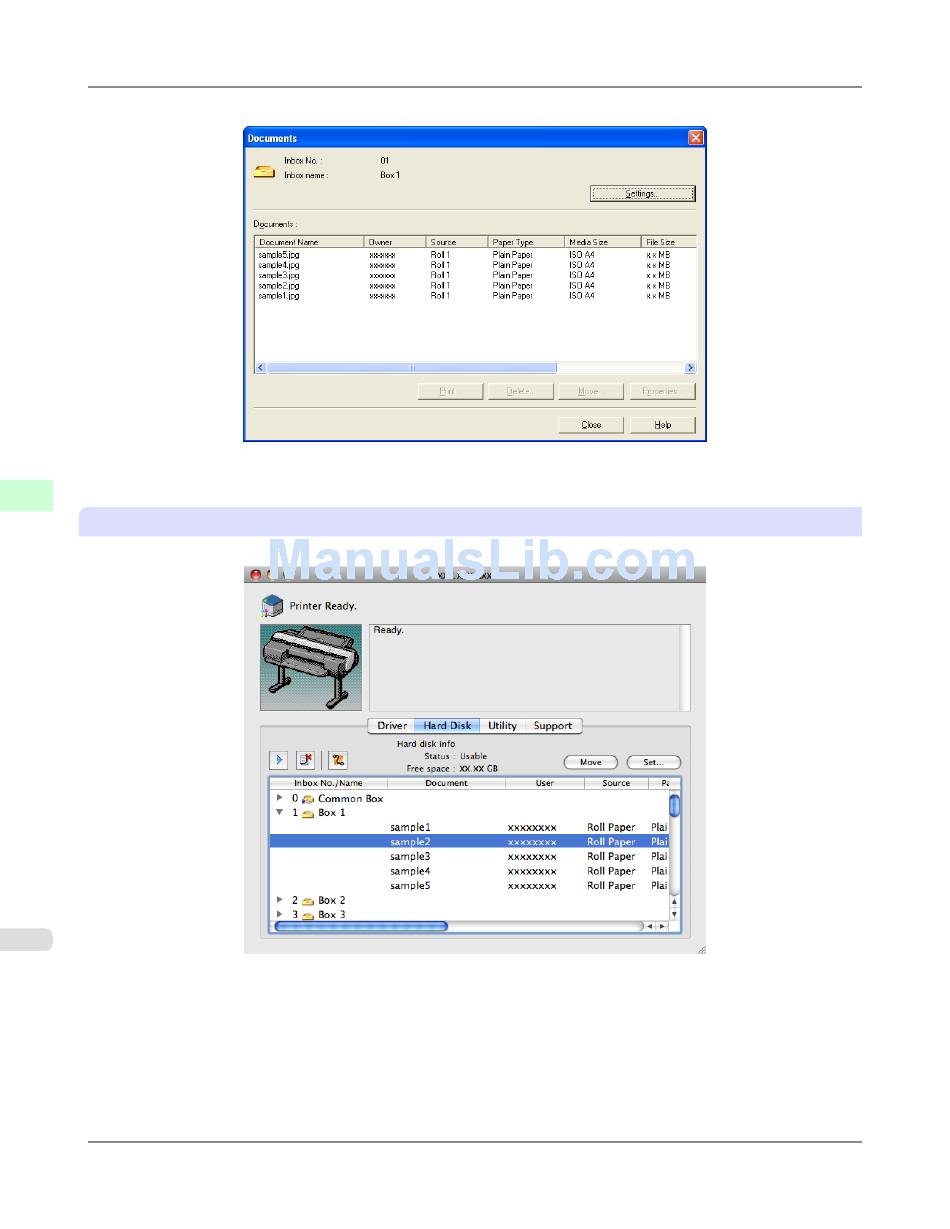
Task: Collapse the Box 1 tree row
Action: pos(280,813)
